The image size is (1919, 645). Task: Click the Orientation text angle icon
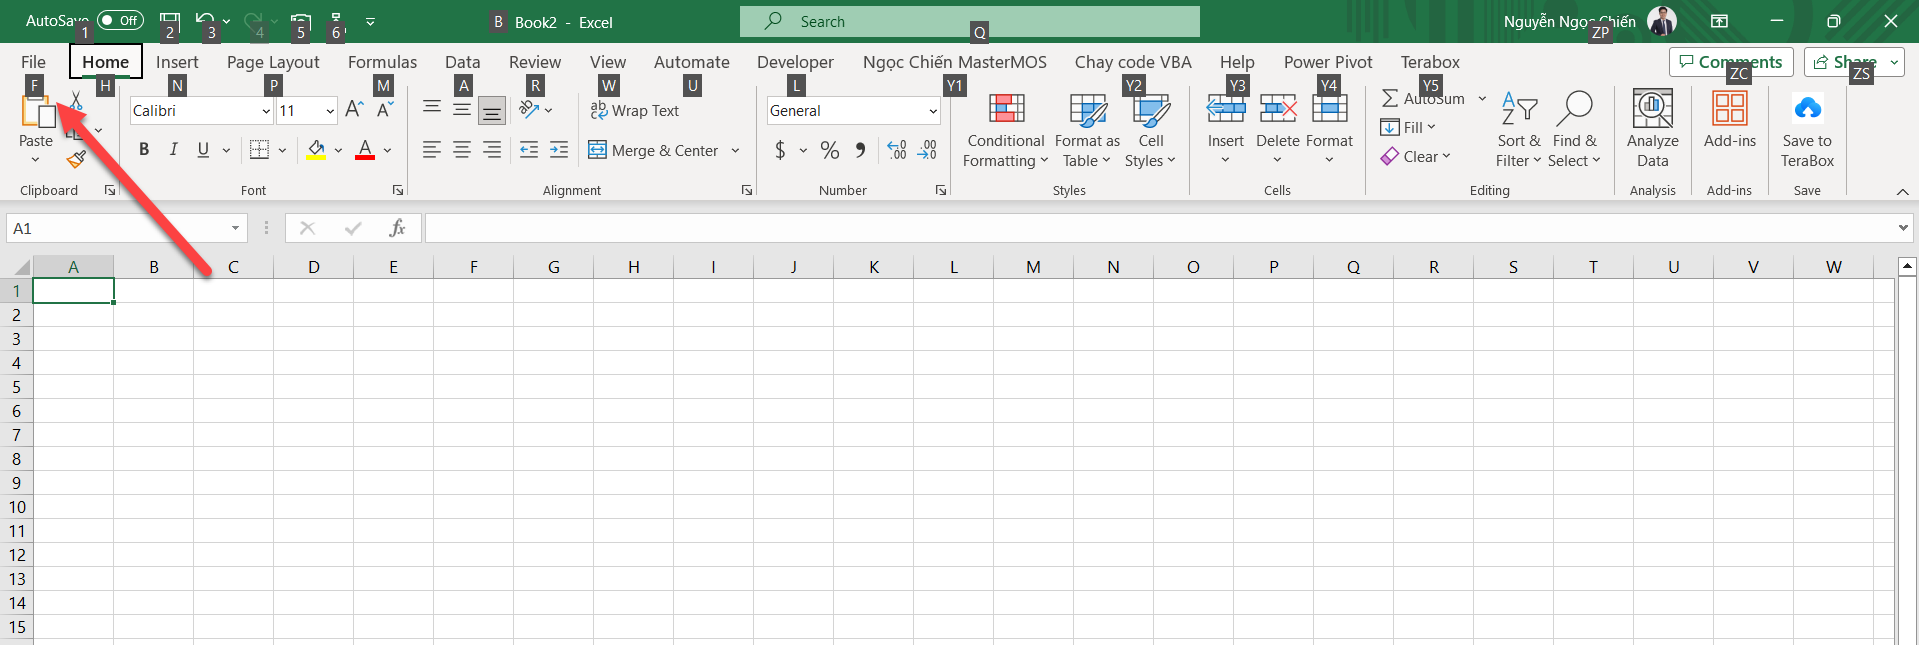[x=529, y=110]
